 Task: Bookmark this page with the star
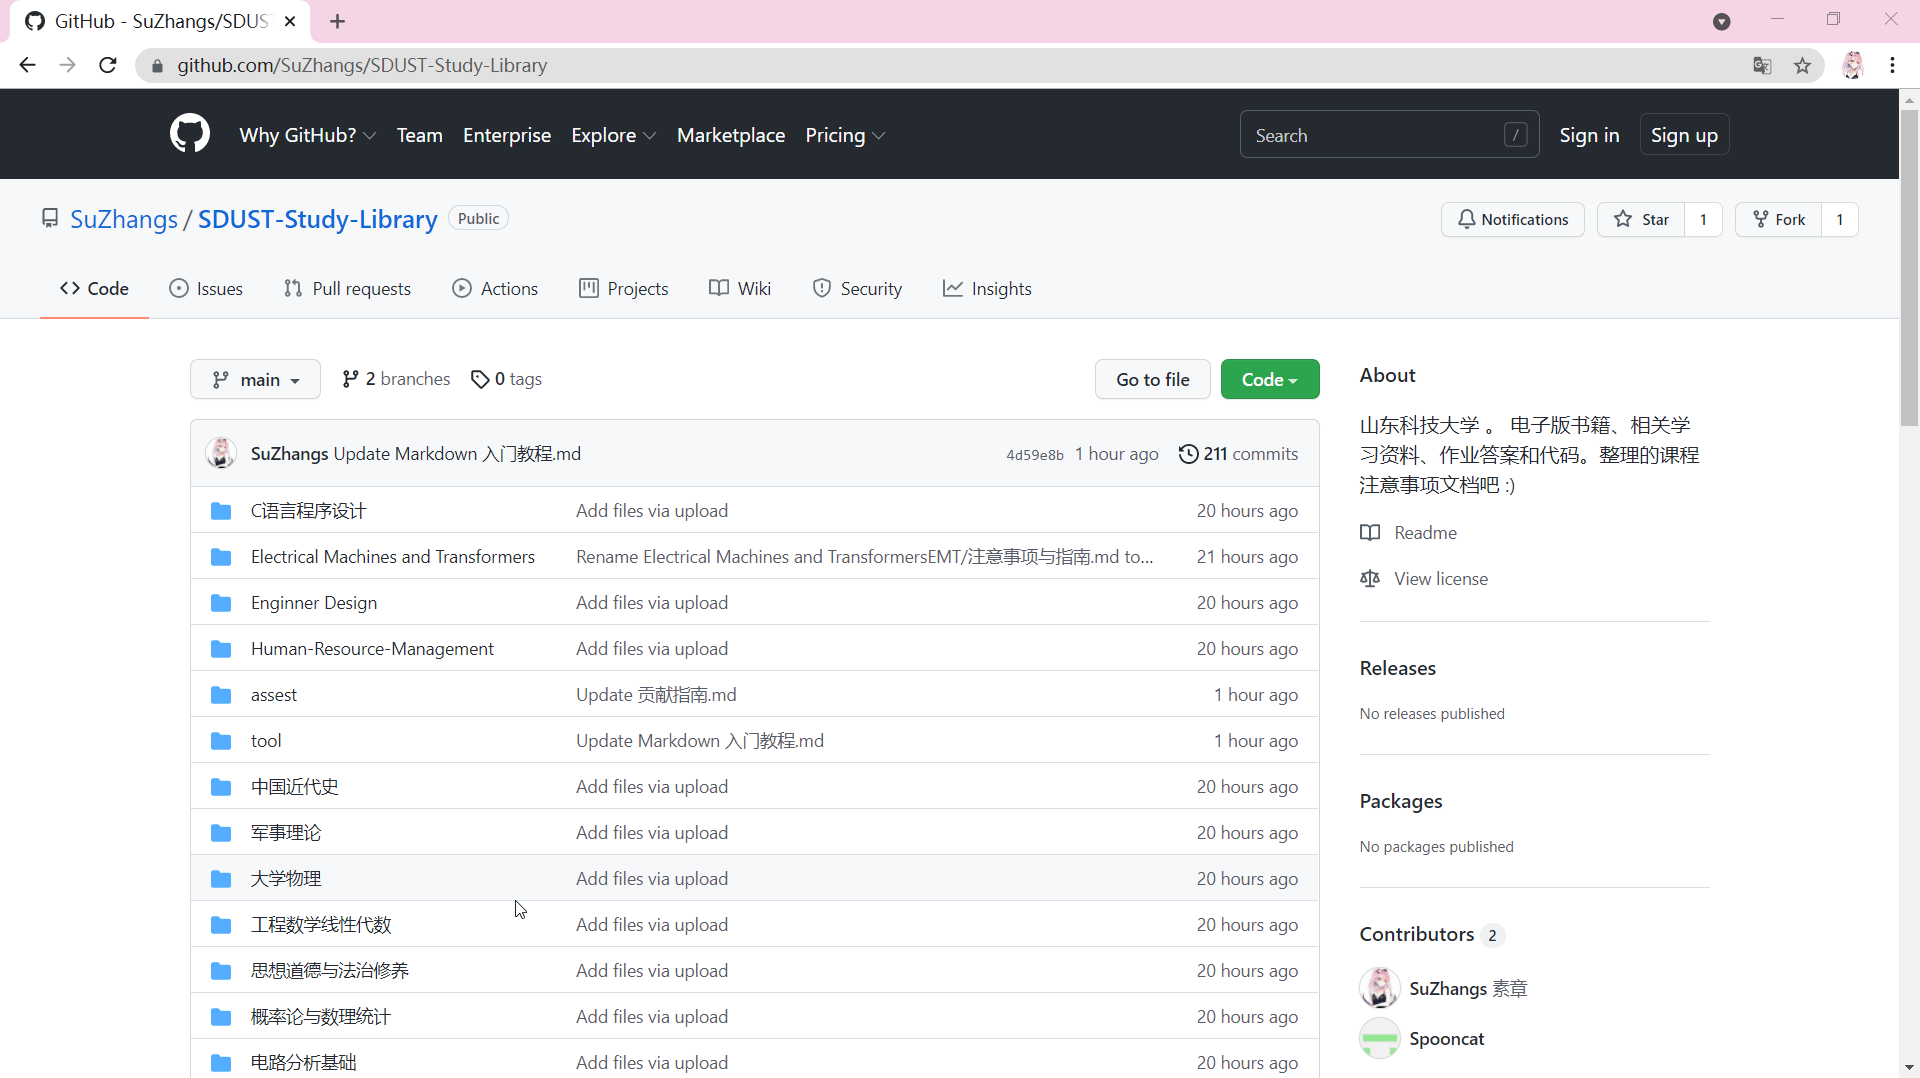(x=1802, y=65)
